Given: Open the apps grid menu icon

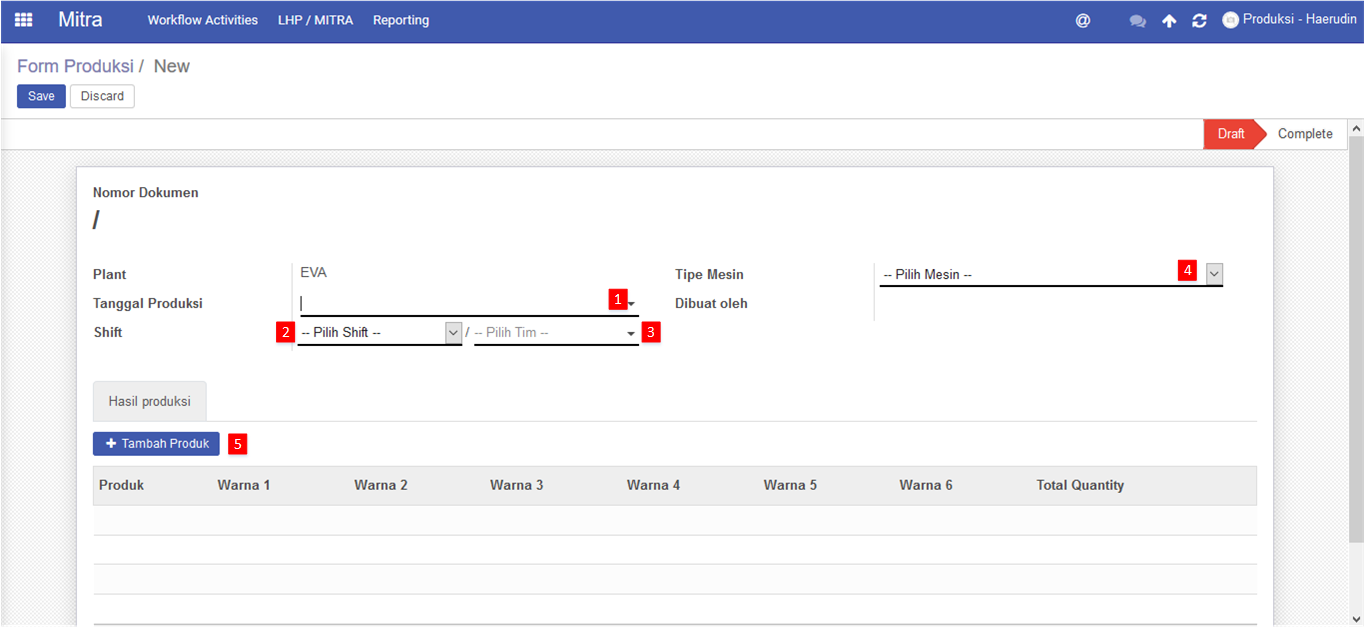Looking at the screenshot, I should click(x=23, y=20).
